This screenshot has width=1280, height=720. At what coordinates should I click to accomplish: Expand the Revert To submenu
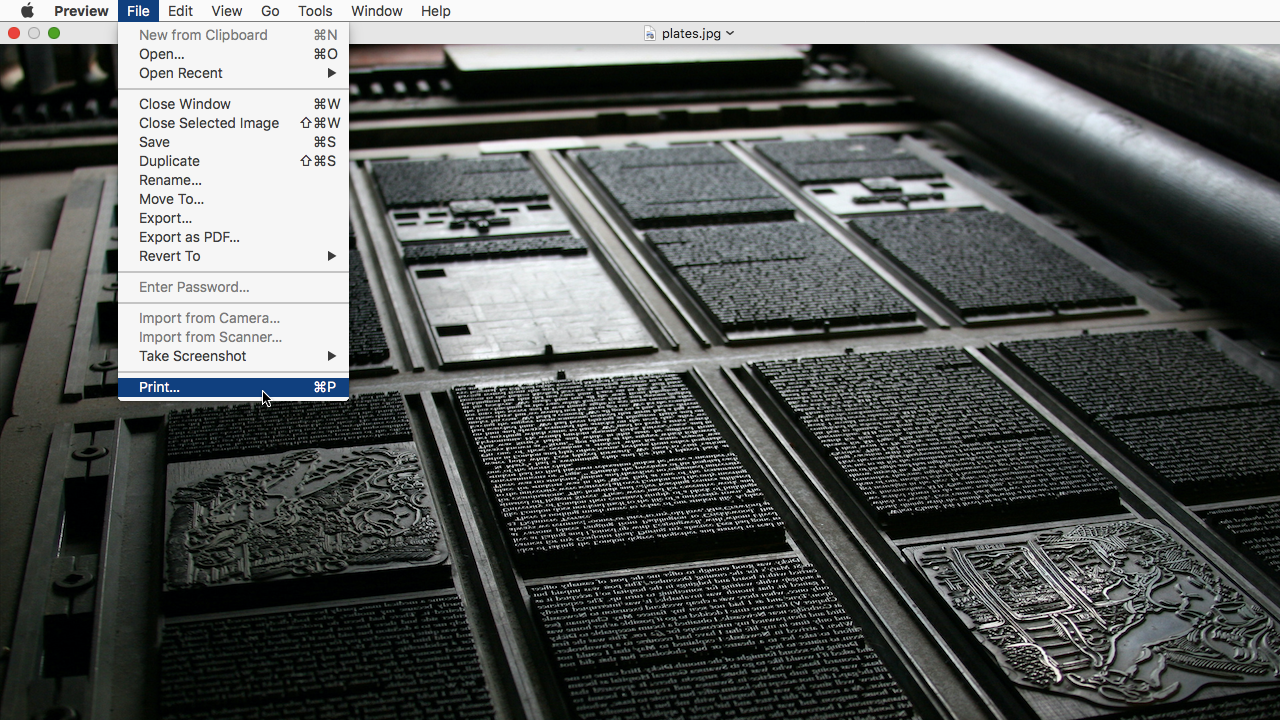[x=233, y=256]
